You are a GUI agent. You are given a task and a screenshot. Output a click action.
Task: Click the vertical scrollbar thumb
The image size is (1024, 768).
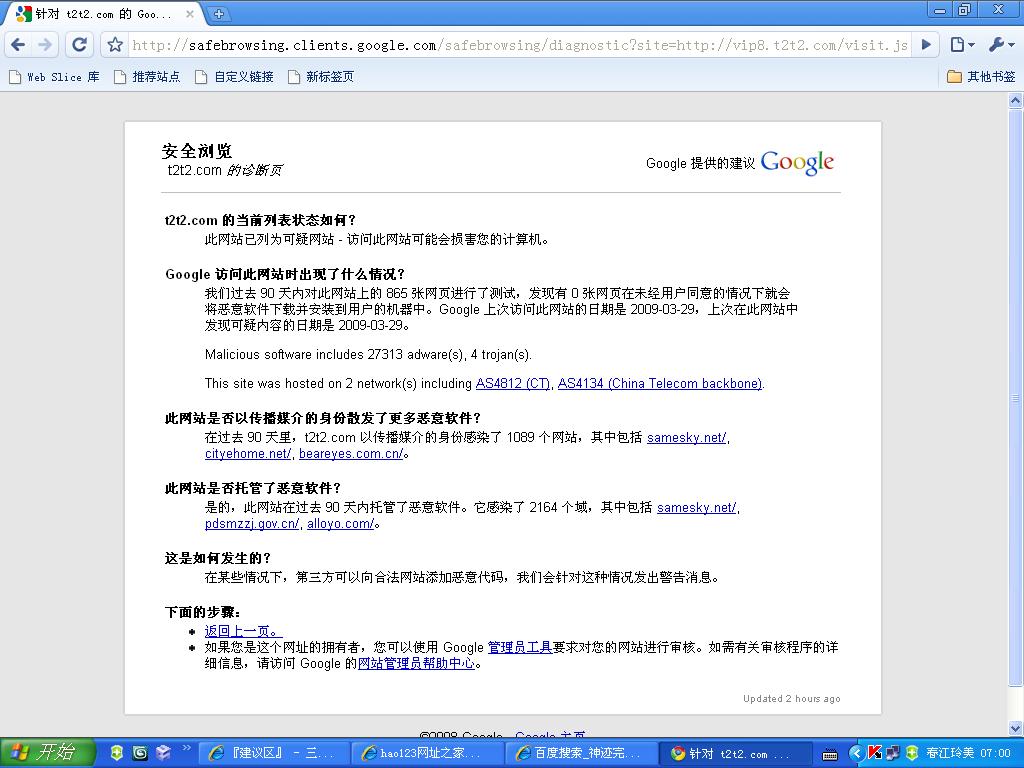tap(1015, 397)
